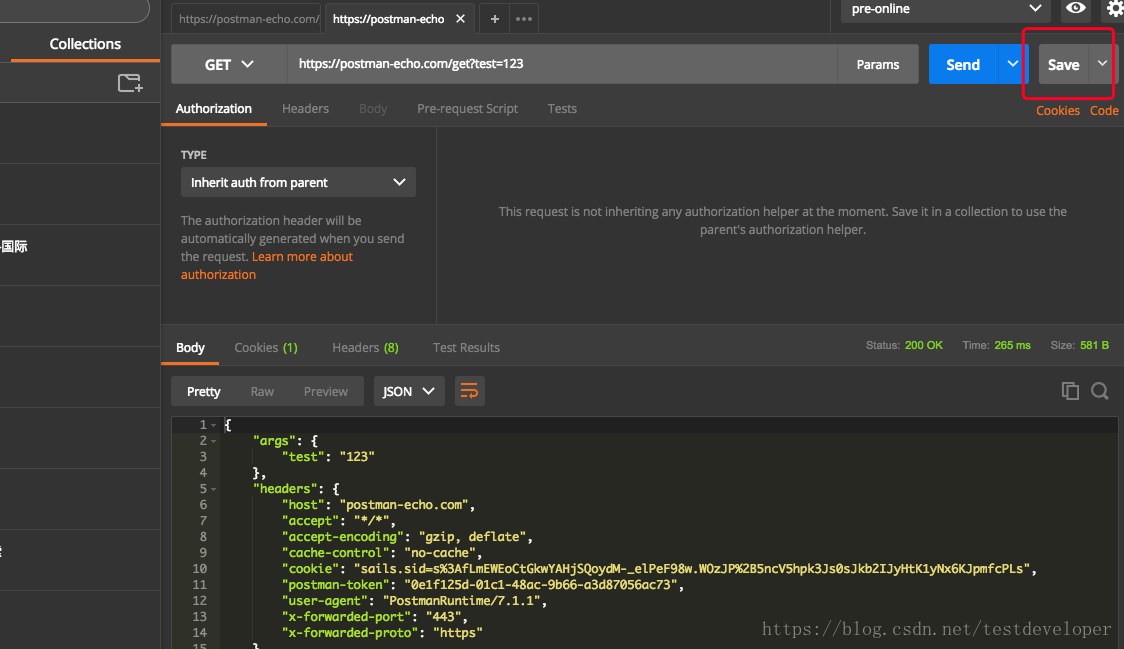Click the plus icon to add tab
The height and width of the screenshot is (649, 1124).
(x=494, y=19)
